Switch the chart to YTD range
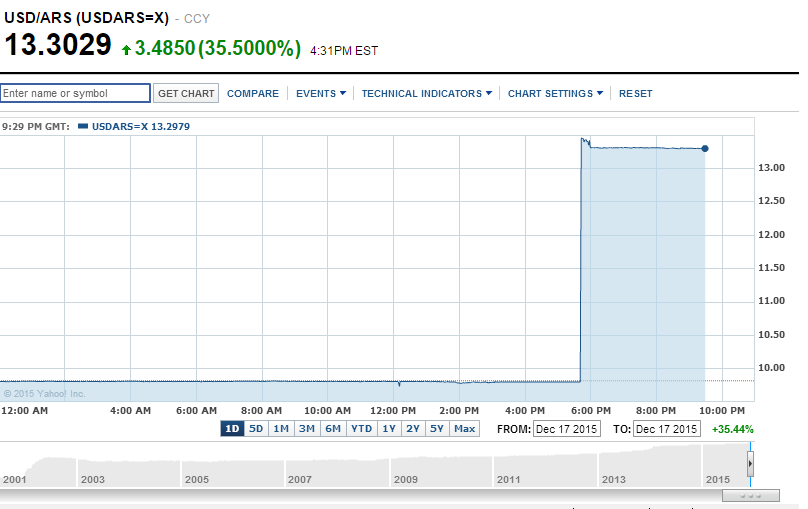The width and height of the screenshot is (808, 509). pyautogui.click(x=361, y=429)
